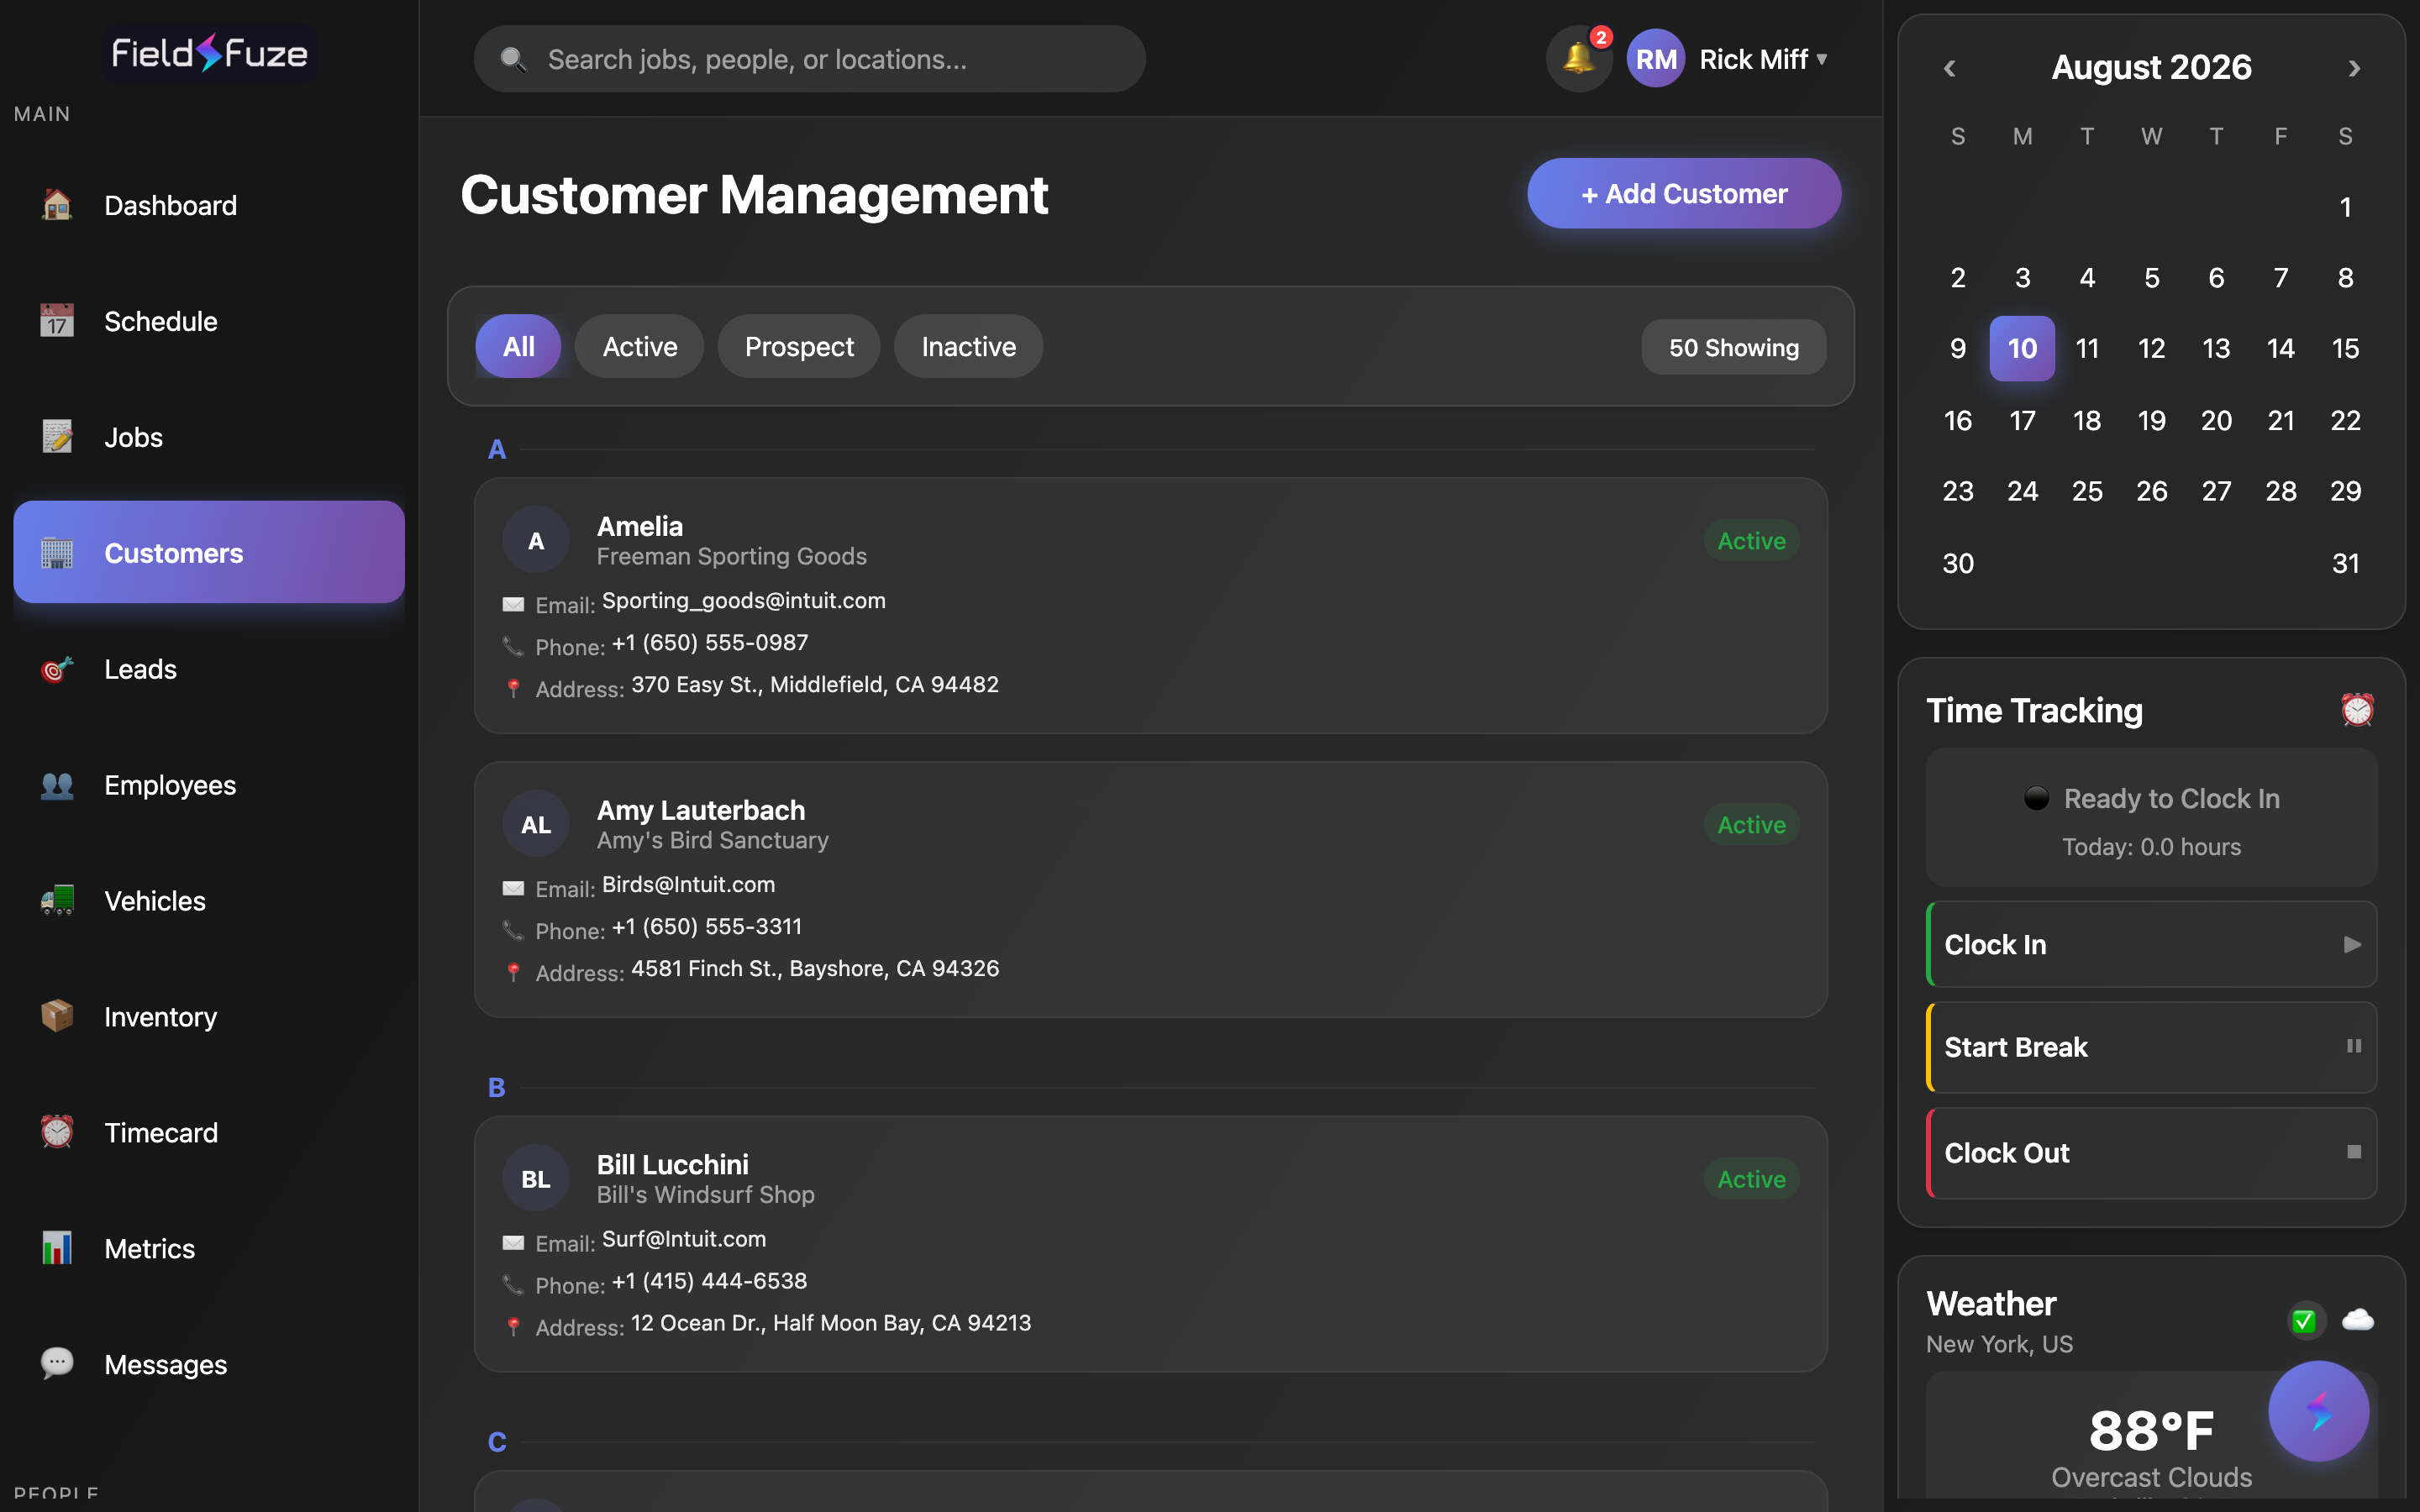2420x1512 pixels.
Task: Open Metrics from the sidebar
Action: pyautogui.click(x=209, y=1249)
